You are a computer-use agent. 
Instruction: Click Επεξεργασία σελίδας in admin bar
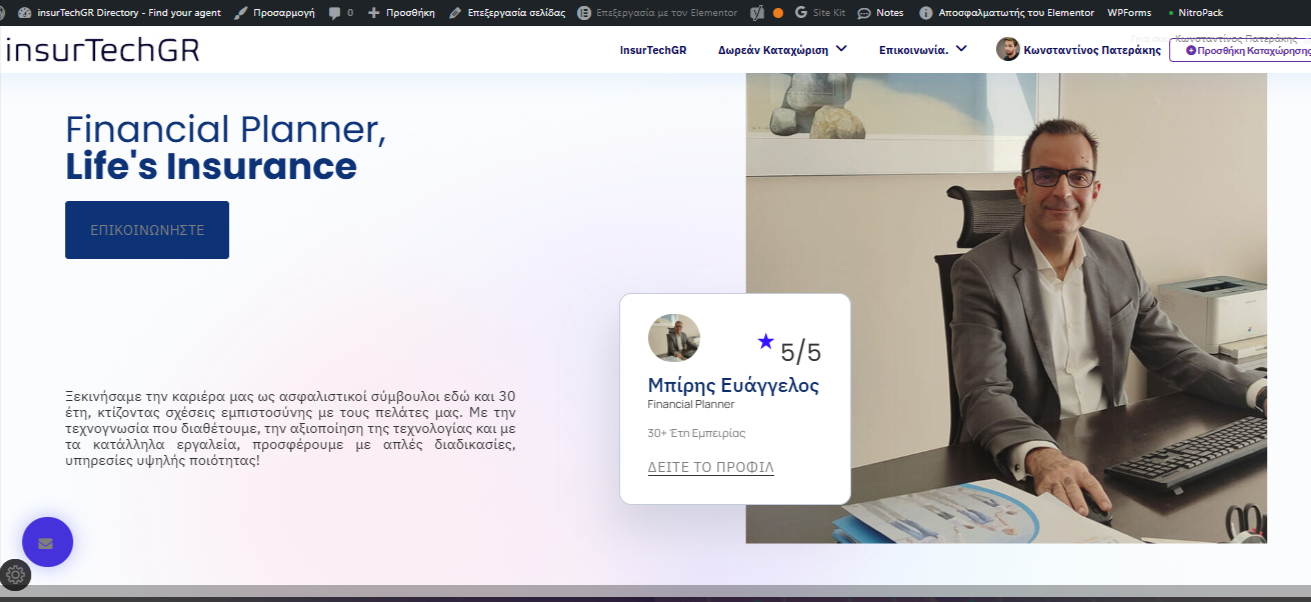click(507, 13)
